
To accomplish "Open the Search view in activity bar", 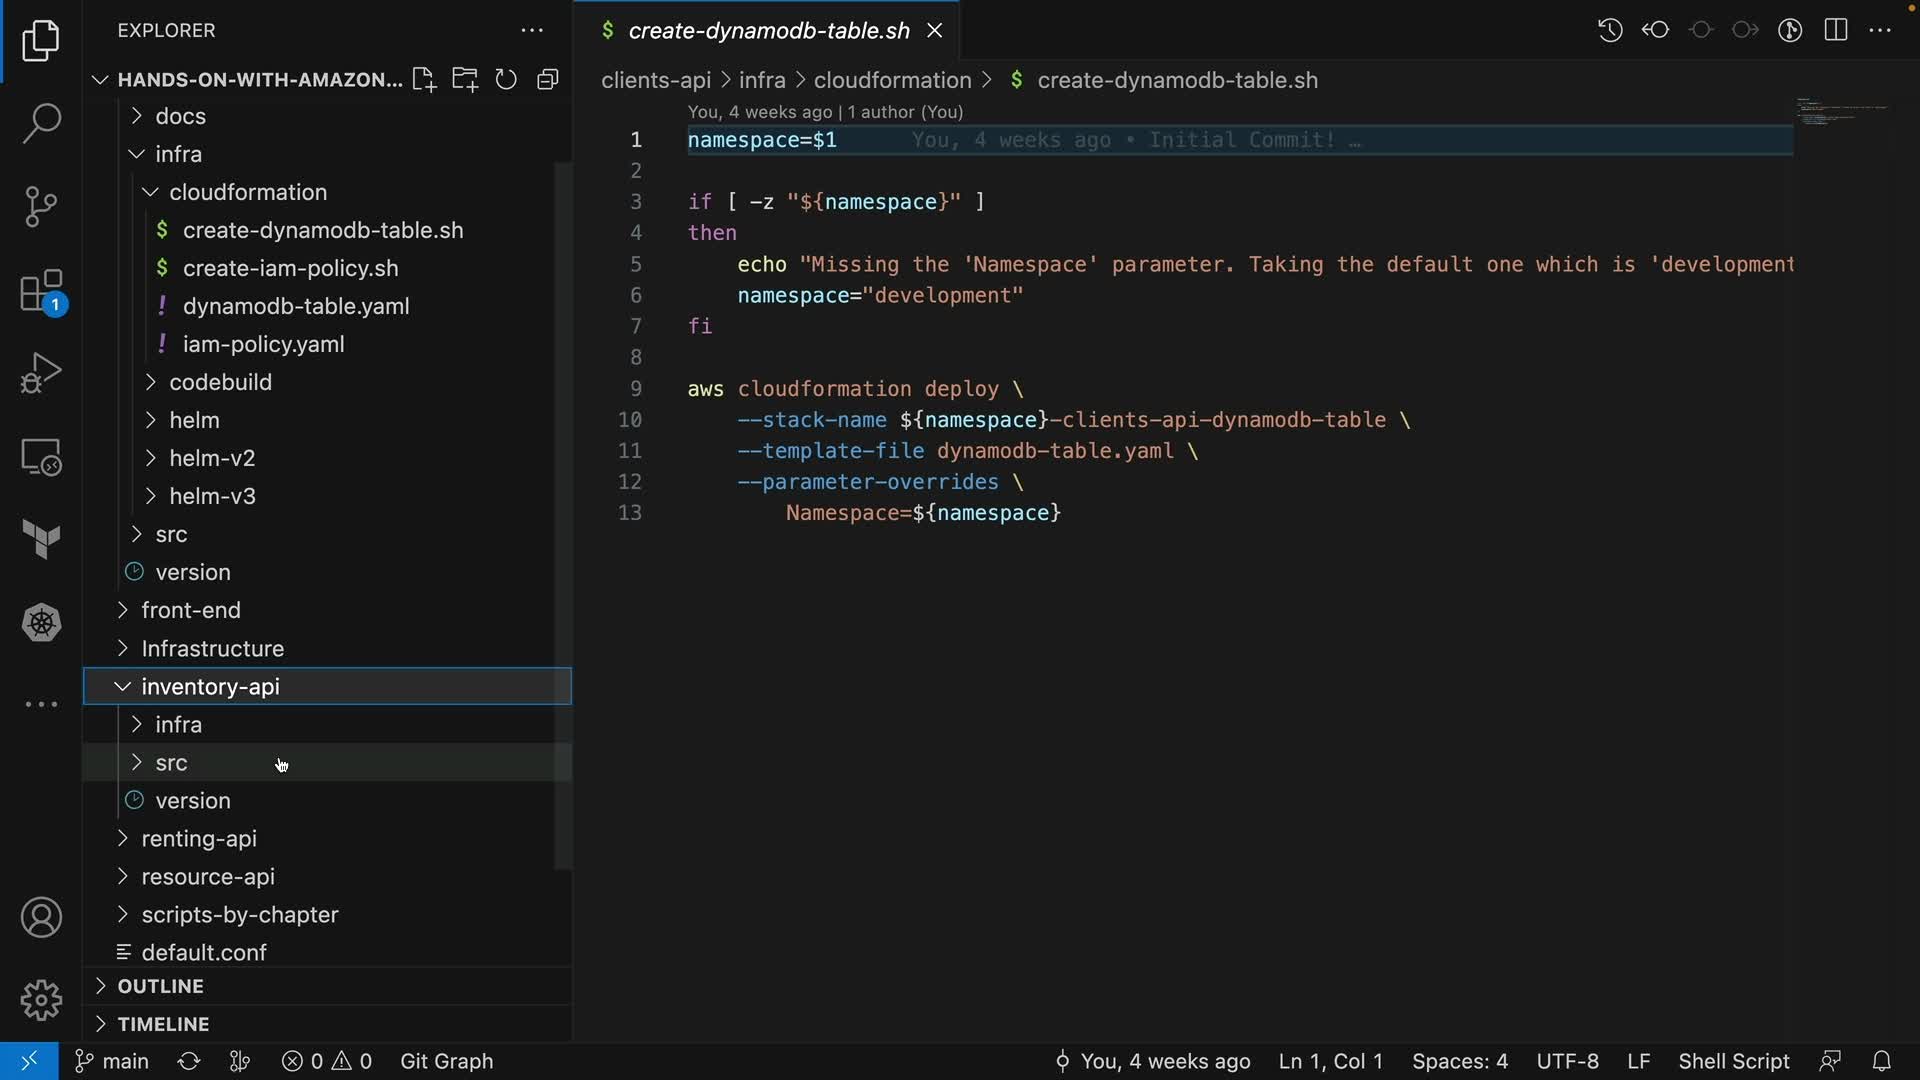I will (x=41, y=124).
